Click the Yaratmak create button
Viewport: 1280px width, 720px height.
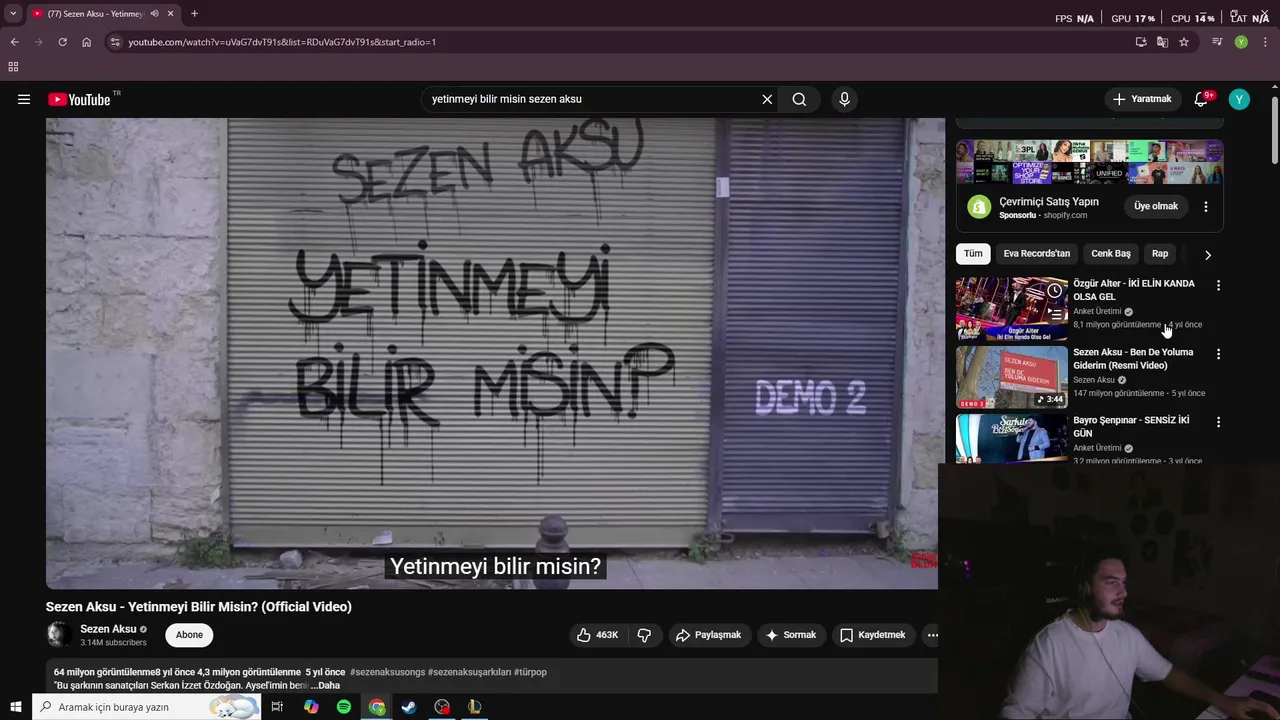coord(1142,99)
